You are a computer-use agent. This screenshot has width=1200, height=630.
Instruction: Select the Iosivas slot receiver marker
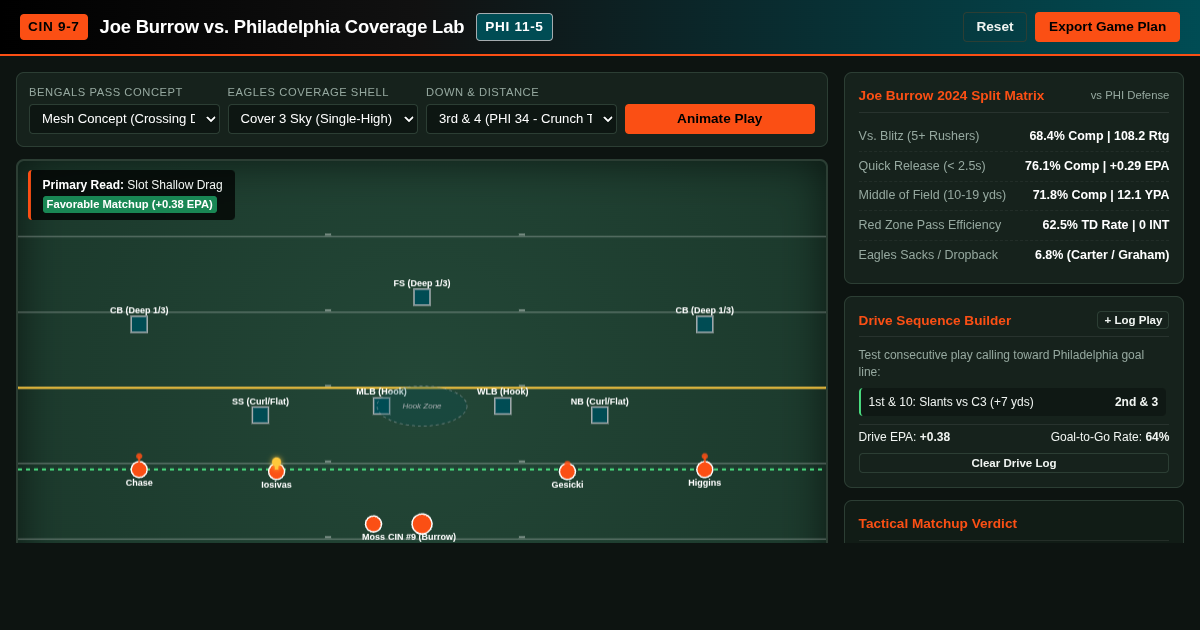click(276, 471)
